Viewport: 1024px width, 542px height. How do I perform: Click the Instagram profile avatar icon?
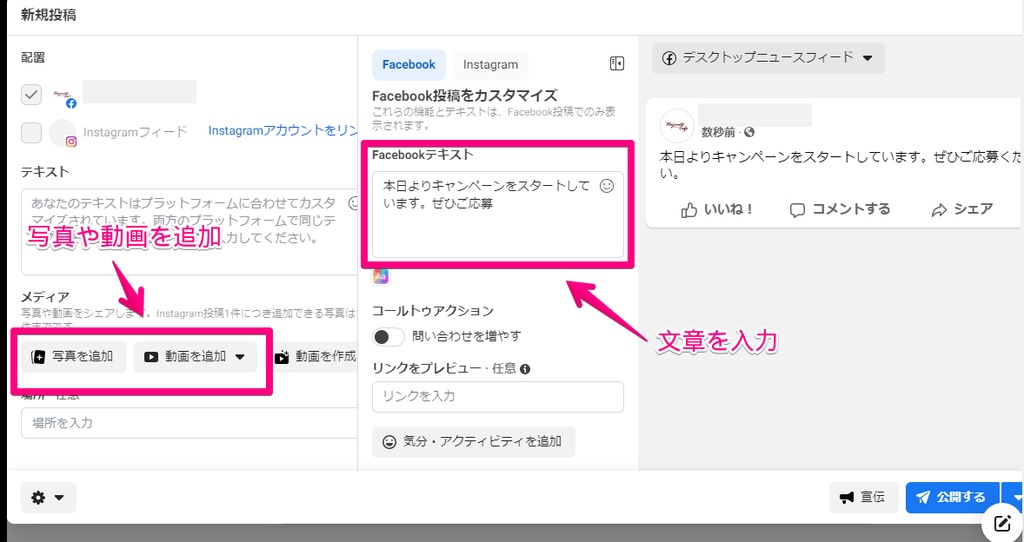coord(63,133)
